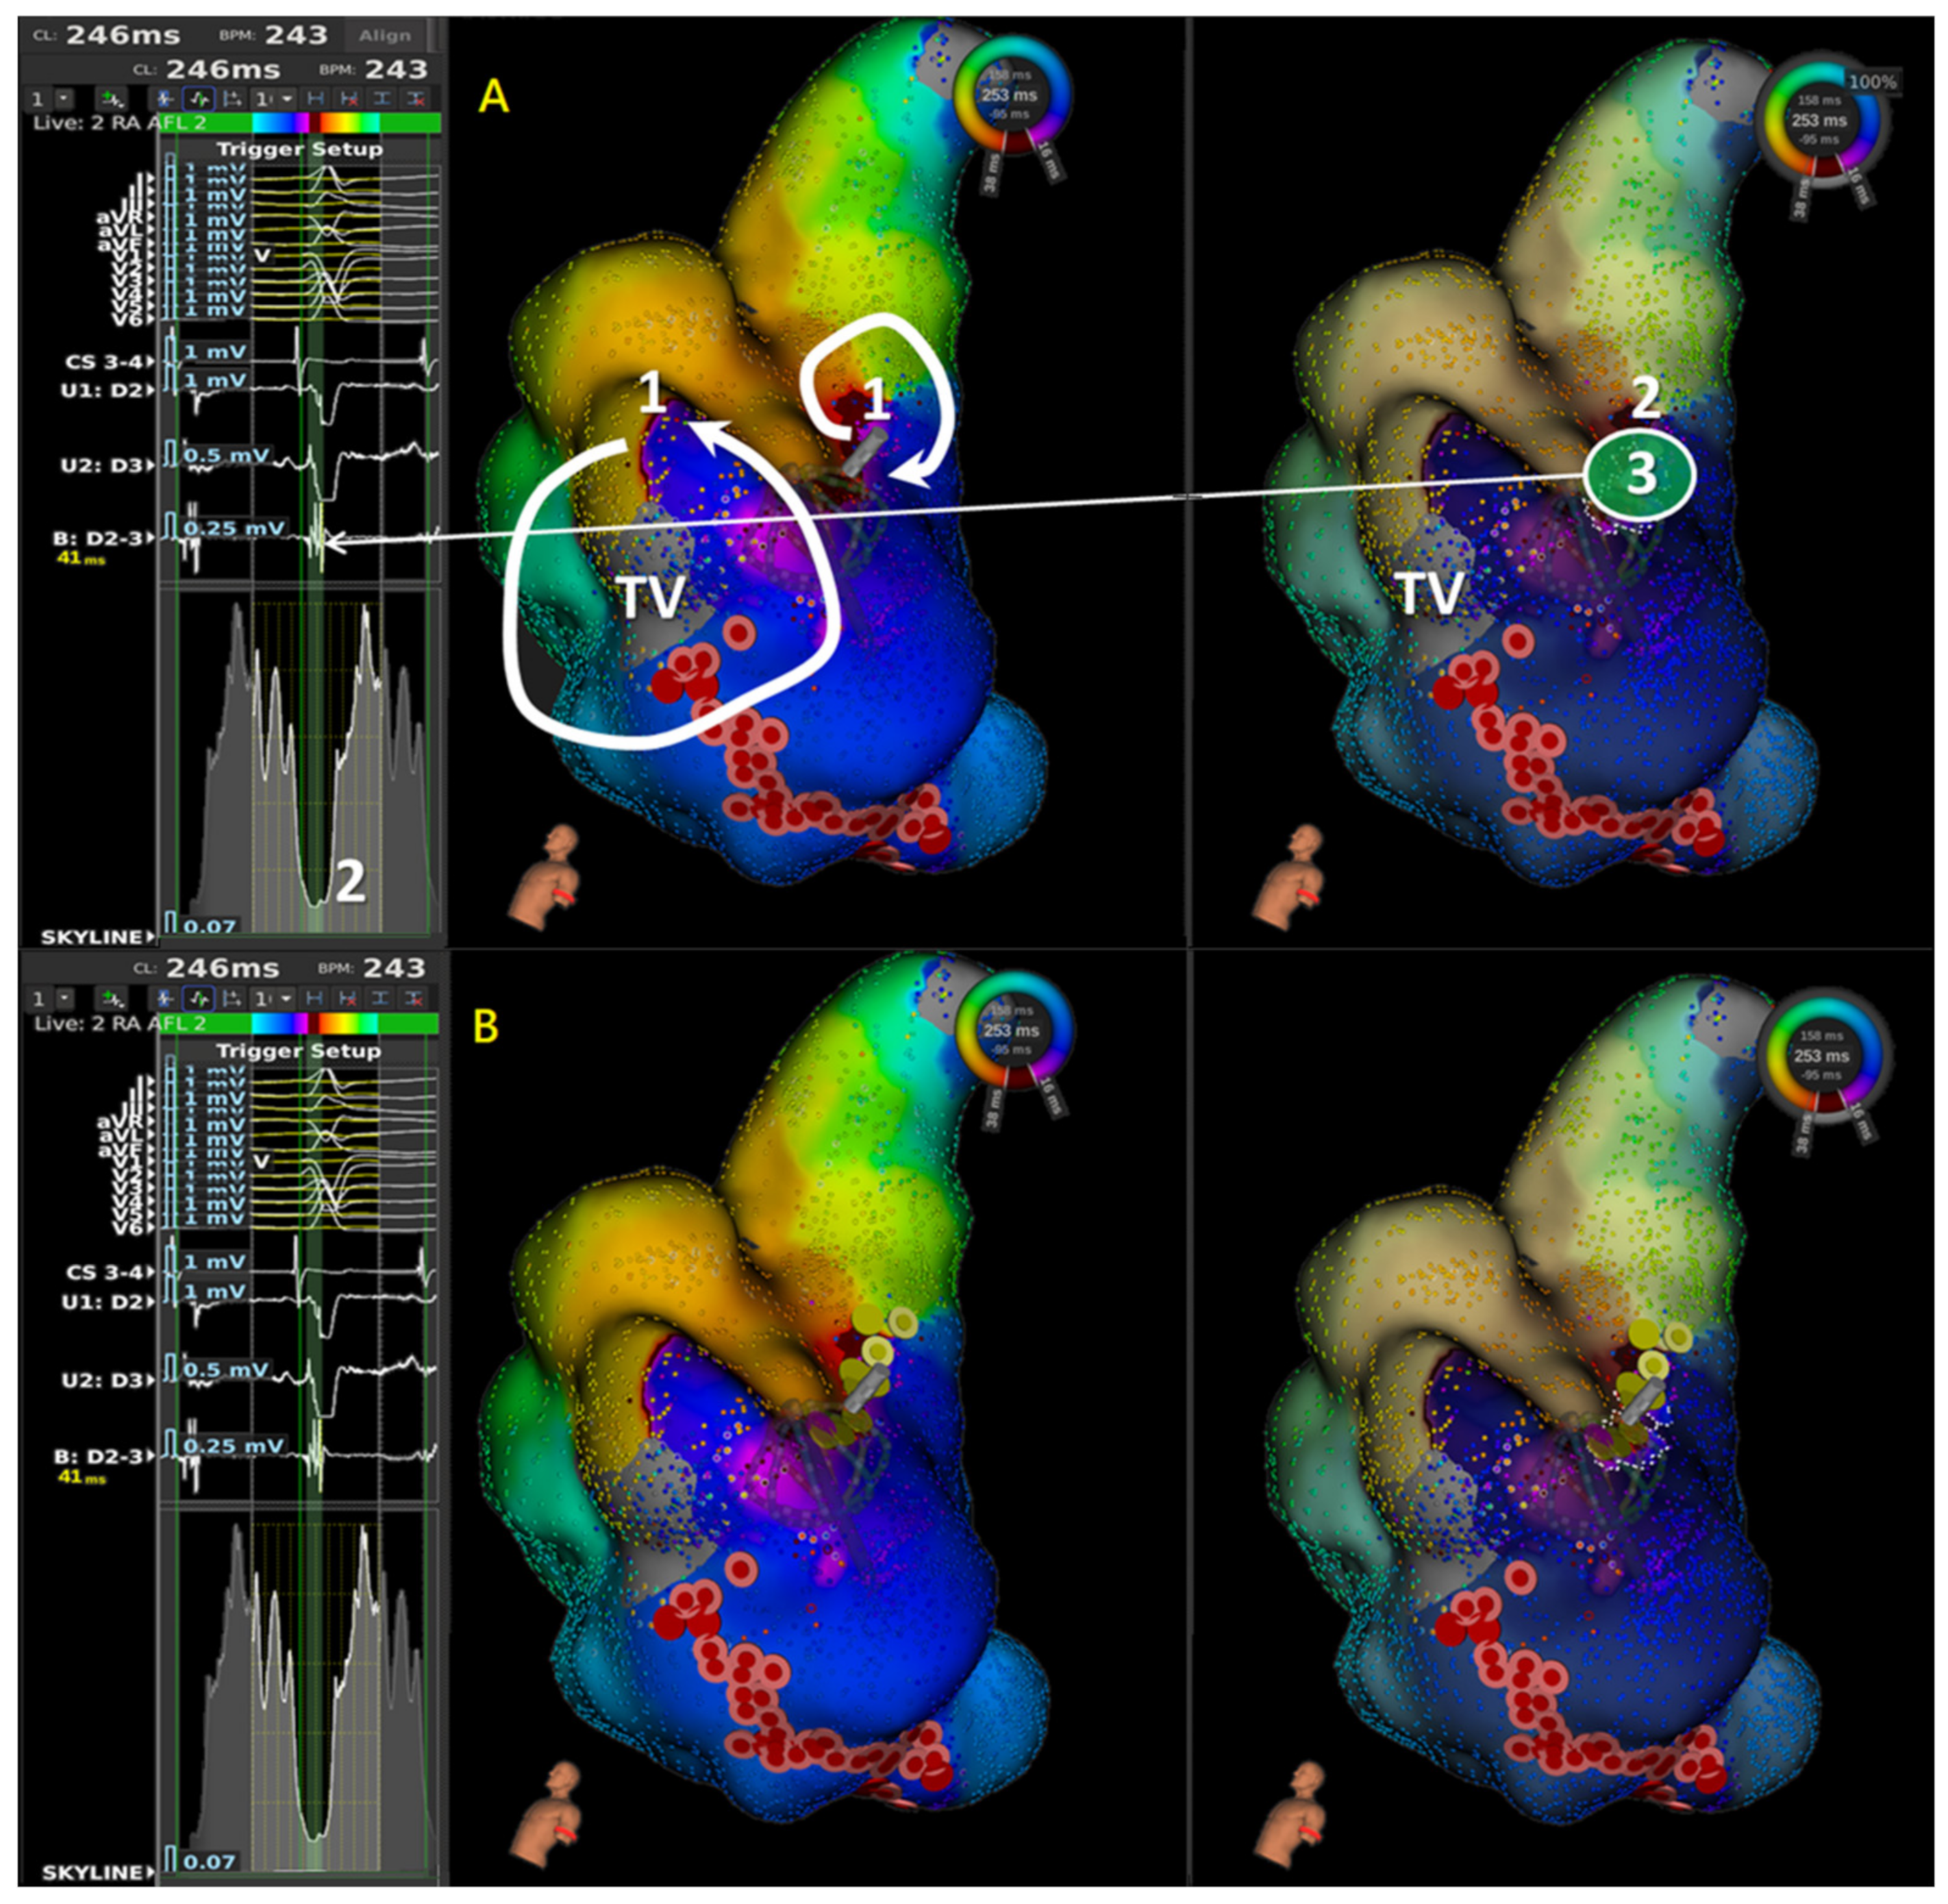Viewport: 1948px width, 1904px height.
Task: Toggle the highlighted green waveform view icon in top toolbar
Action: pyautogui.click(x=199, y=100)
